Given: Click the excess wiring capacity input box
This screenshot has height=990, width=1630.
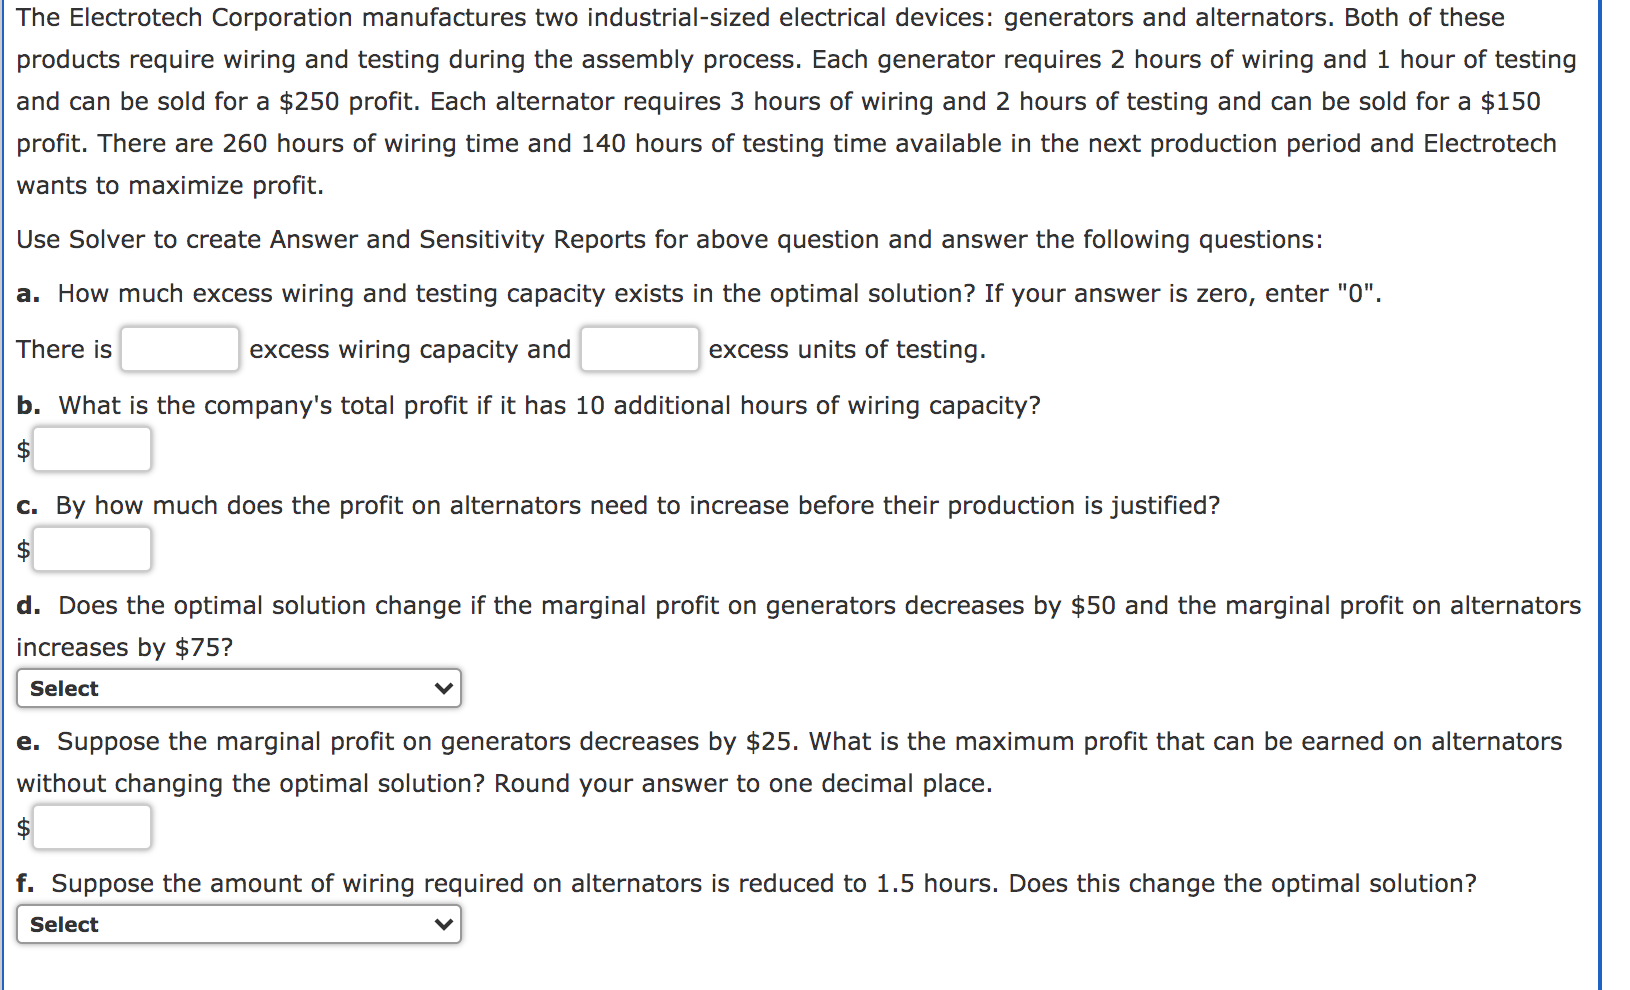Looking at the screenshot, I should coord(180,349).
